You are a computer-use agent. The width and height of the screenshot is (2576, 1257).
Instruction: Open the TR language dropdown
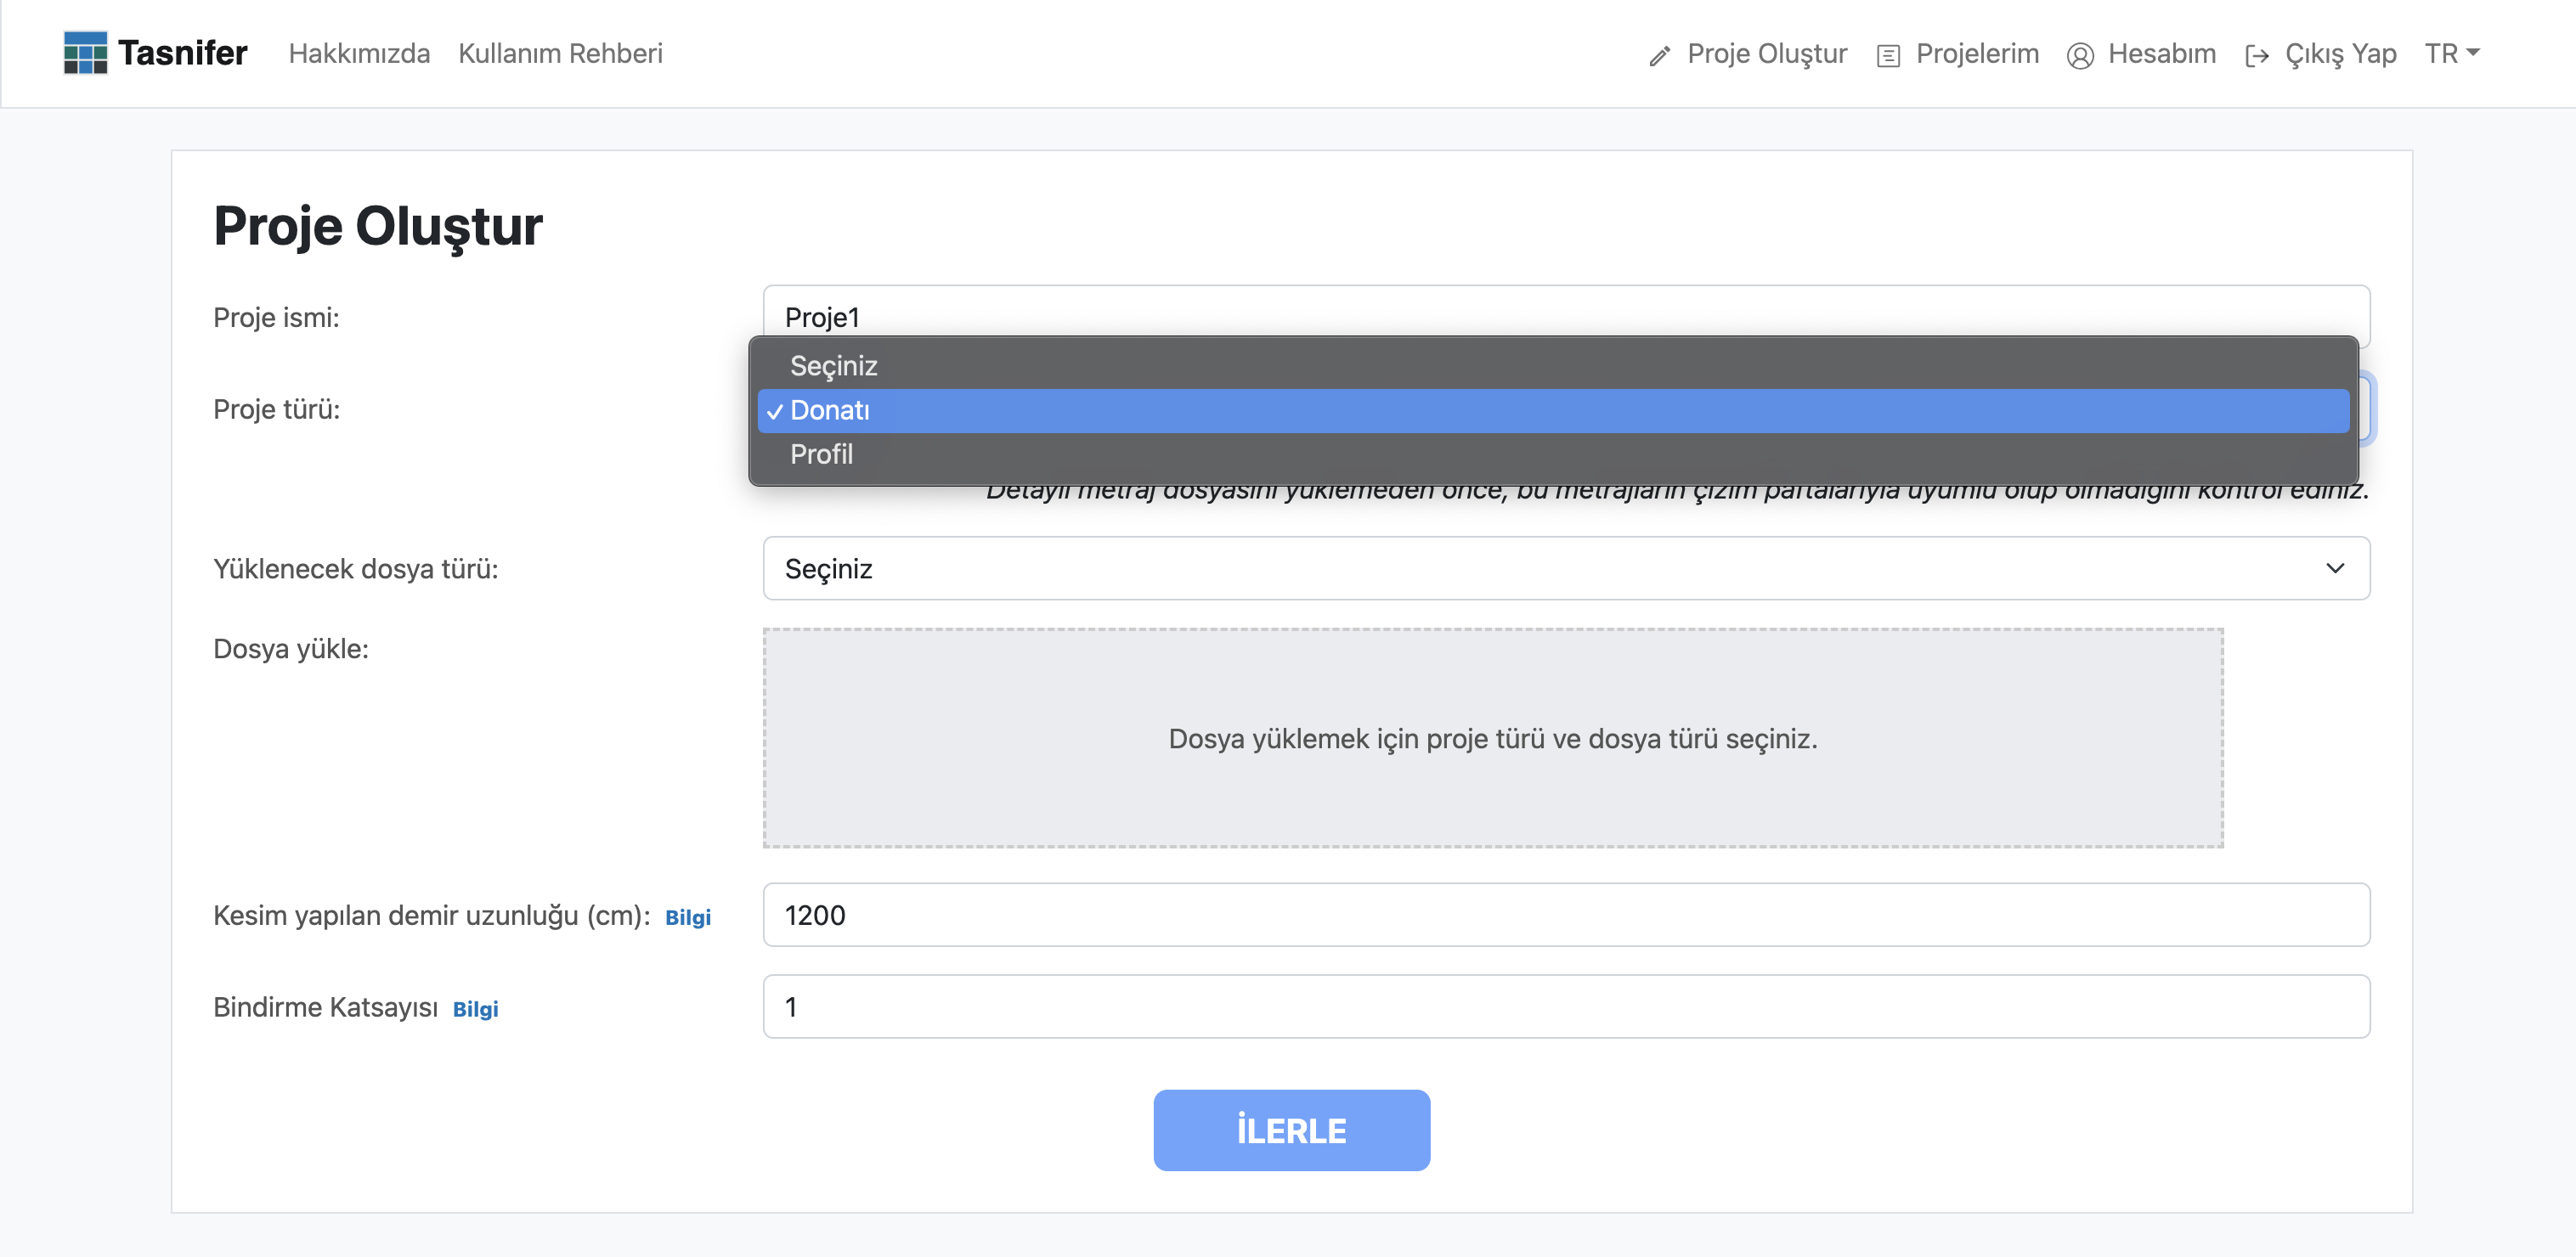[2452, 53]
